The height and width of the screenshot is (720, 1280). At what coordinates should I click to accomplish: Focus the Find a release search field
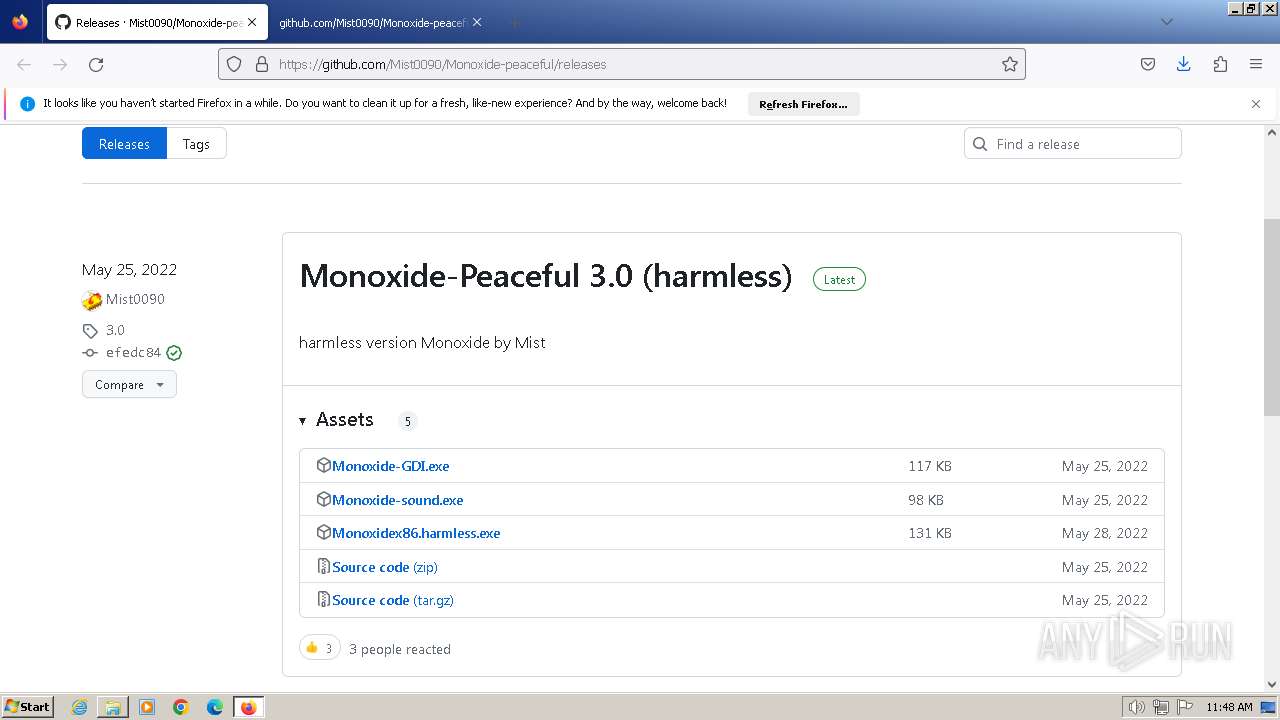[1073, 144]
